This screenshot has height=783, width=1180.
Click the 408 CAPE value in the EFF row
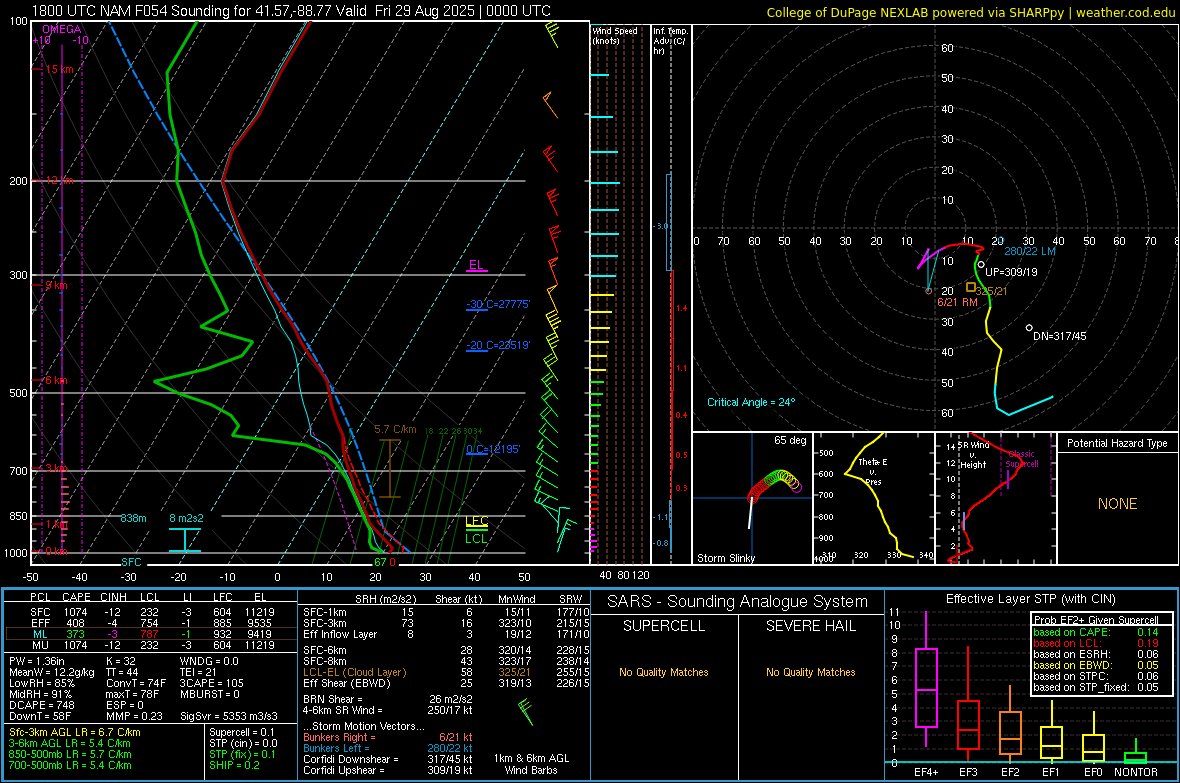click(x=75, y=623)
